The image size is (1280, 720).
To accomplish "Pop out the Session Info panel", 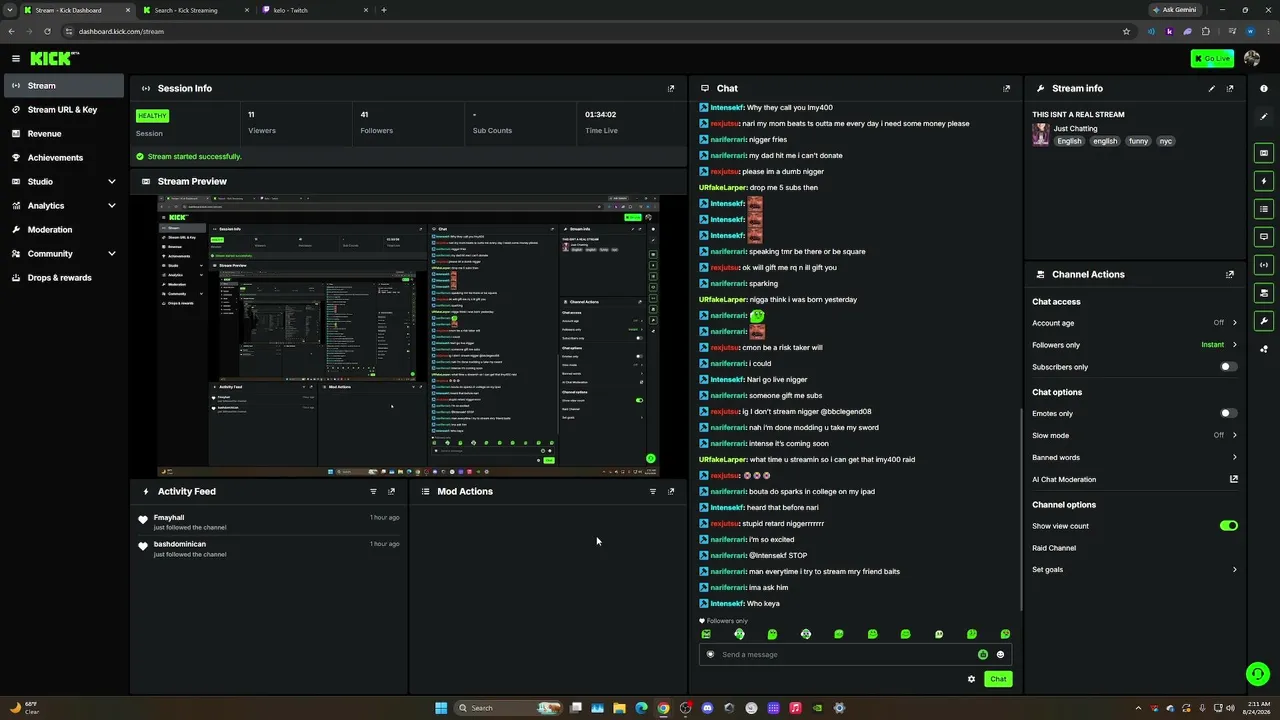I will click(671, 88).
